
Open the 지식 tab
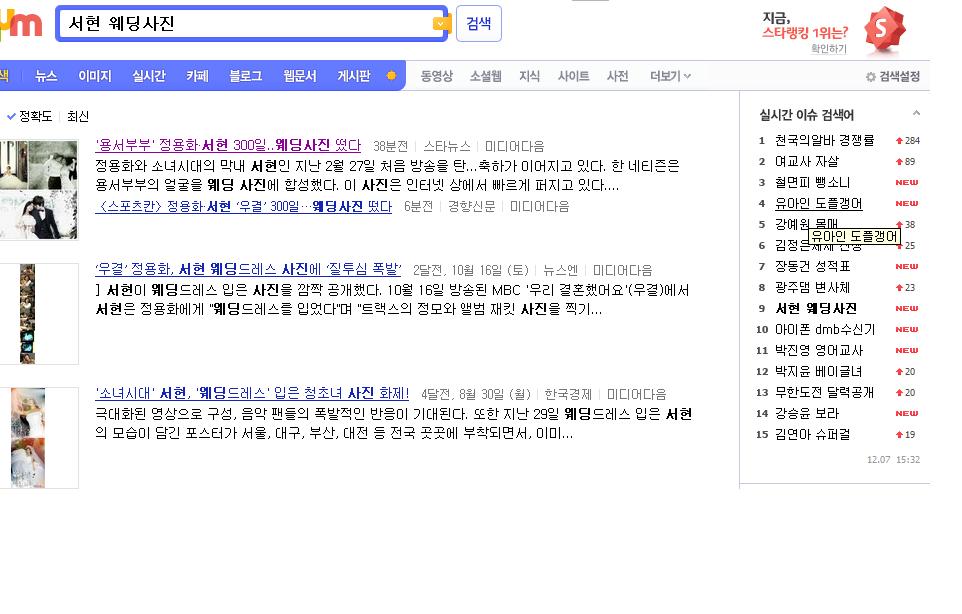click(529, 76)
